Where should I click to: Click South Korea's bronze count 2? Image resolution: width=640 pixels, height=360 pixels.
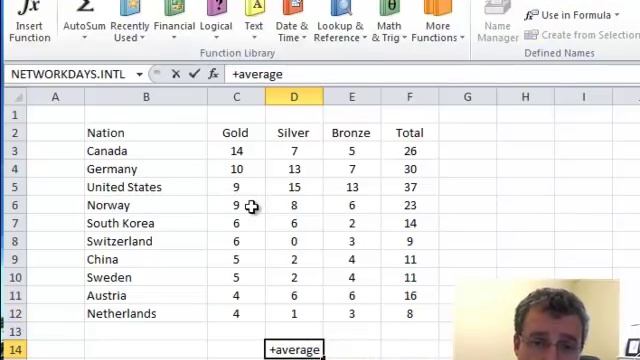click(x=352, y=223)
